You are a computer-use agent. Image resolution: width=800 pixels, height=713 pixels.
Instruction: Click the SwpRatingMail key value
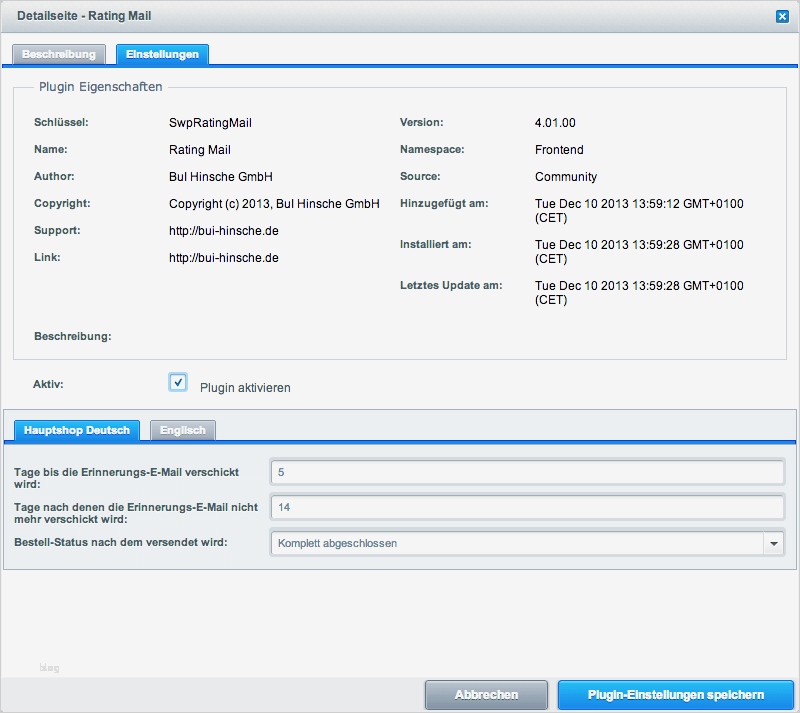[210, 122]
